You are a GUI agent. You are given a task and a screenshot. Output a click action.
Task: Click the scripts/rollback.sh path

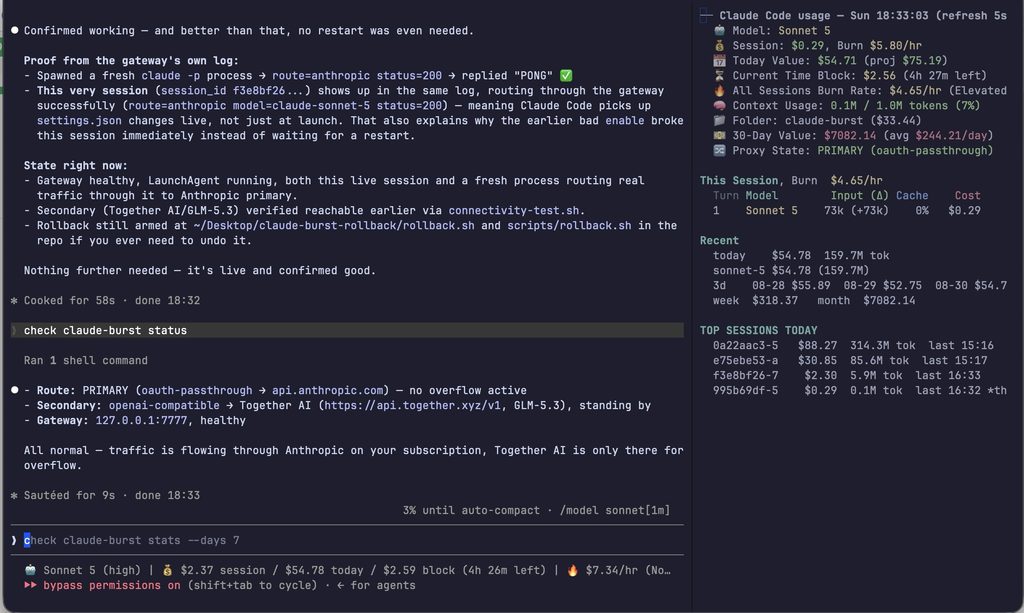tap(569, 226)
